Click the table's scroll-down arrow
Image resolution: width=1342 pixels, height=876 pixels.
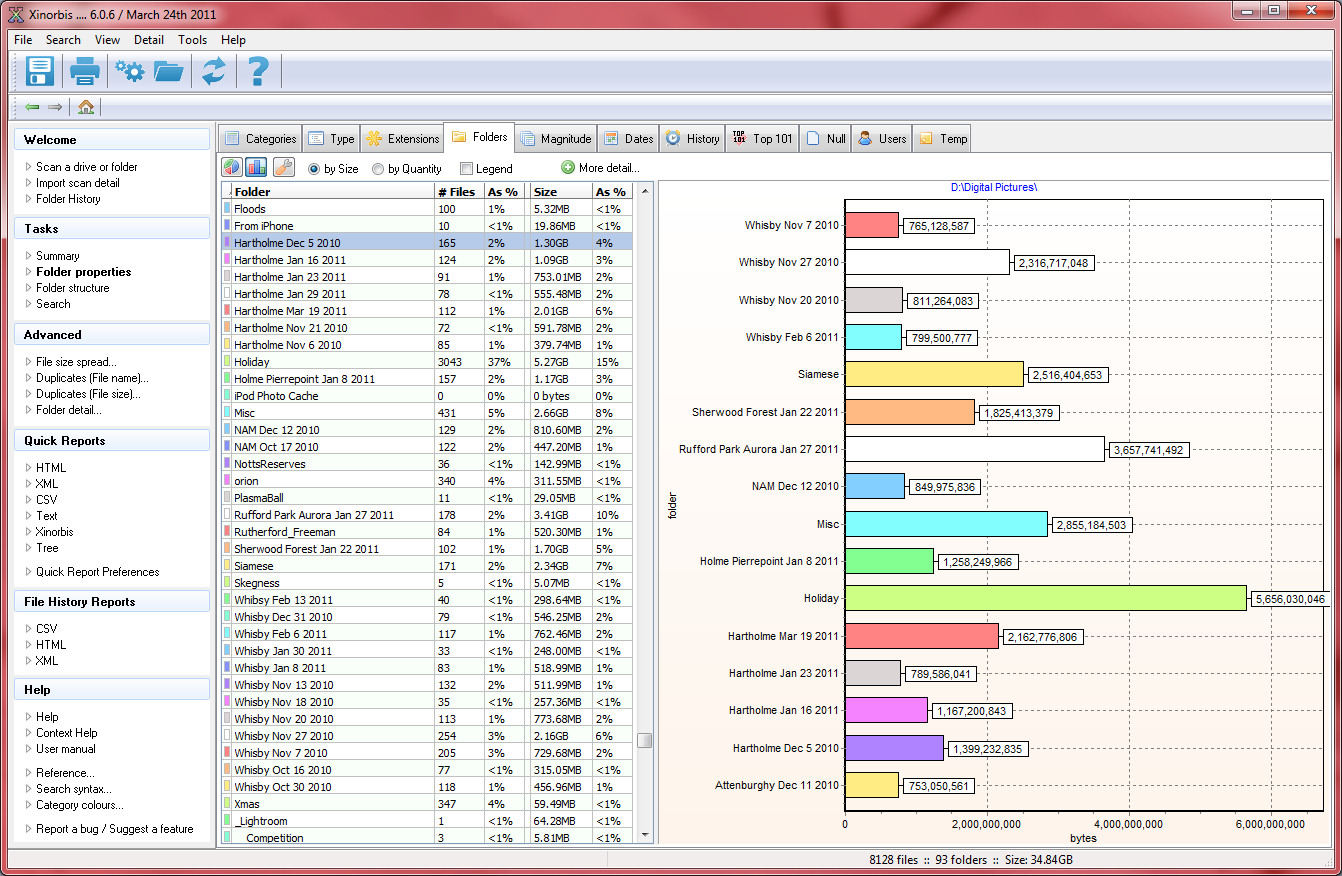pos(645,835)
